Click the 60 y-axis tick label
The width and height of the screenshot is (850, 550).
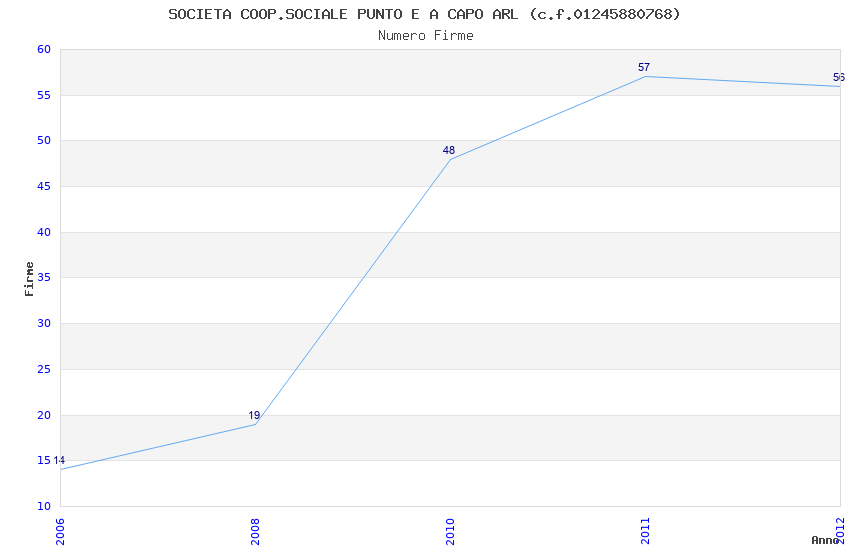coord(43,49)
